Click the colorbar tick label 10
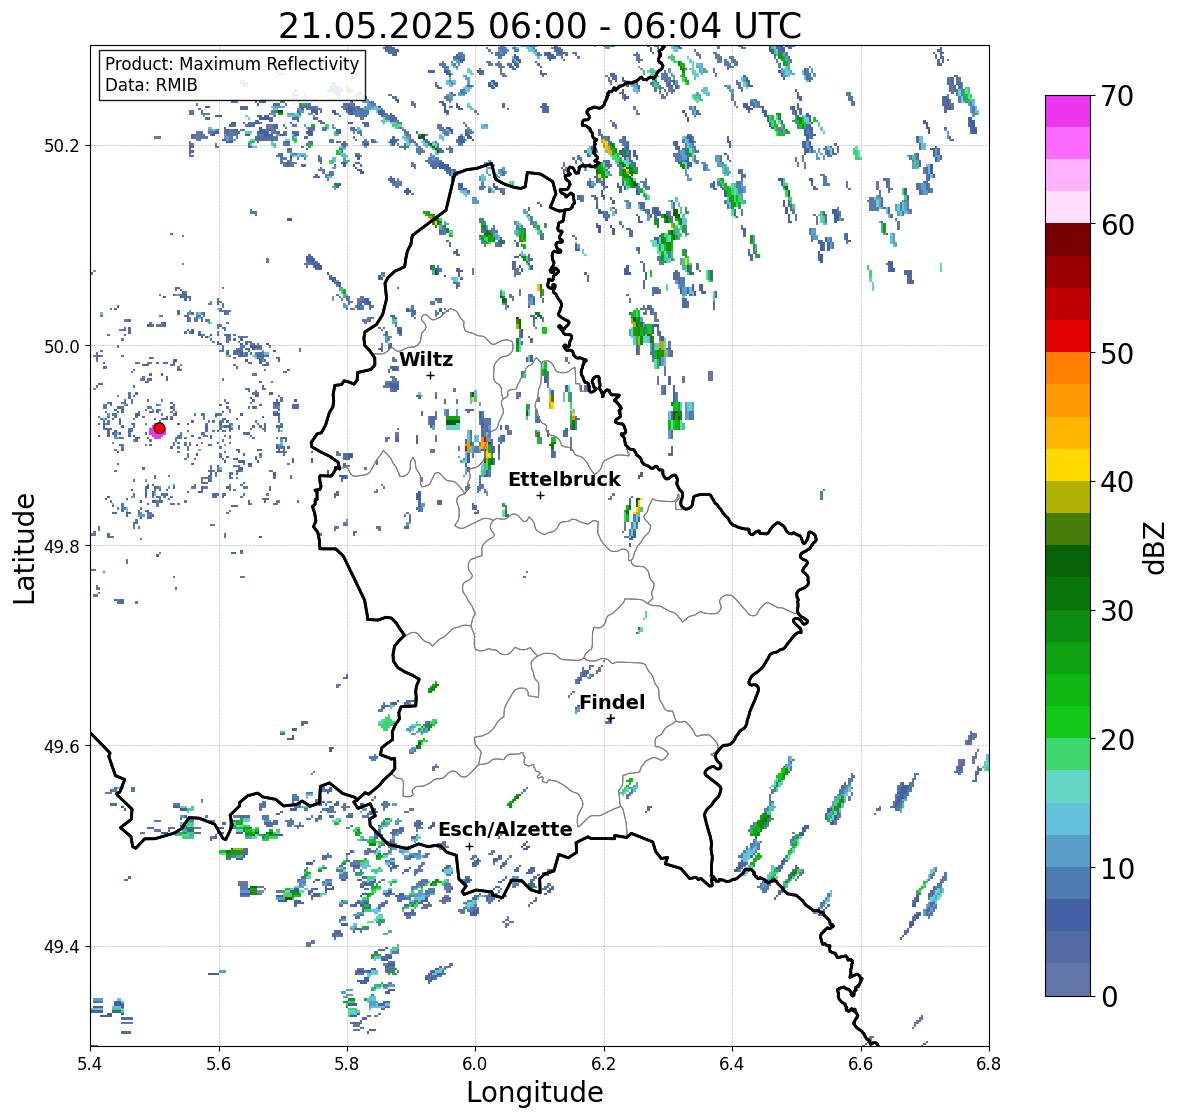 (x=1117, y=868)
